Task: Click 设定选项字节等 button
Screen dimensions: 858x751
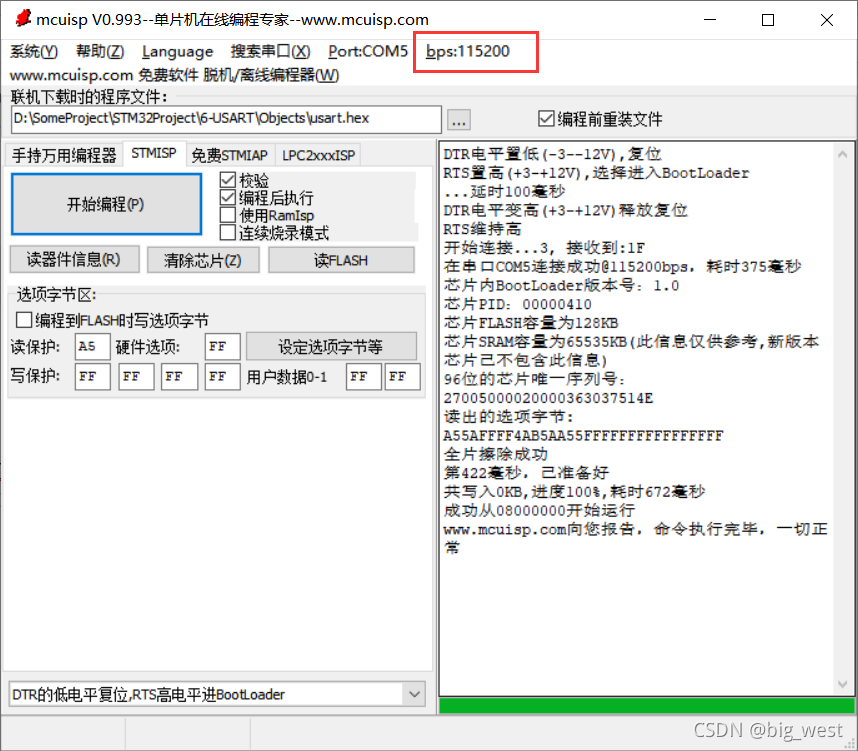Action: [x=331, y=346]
